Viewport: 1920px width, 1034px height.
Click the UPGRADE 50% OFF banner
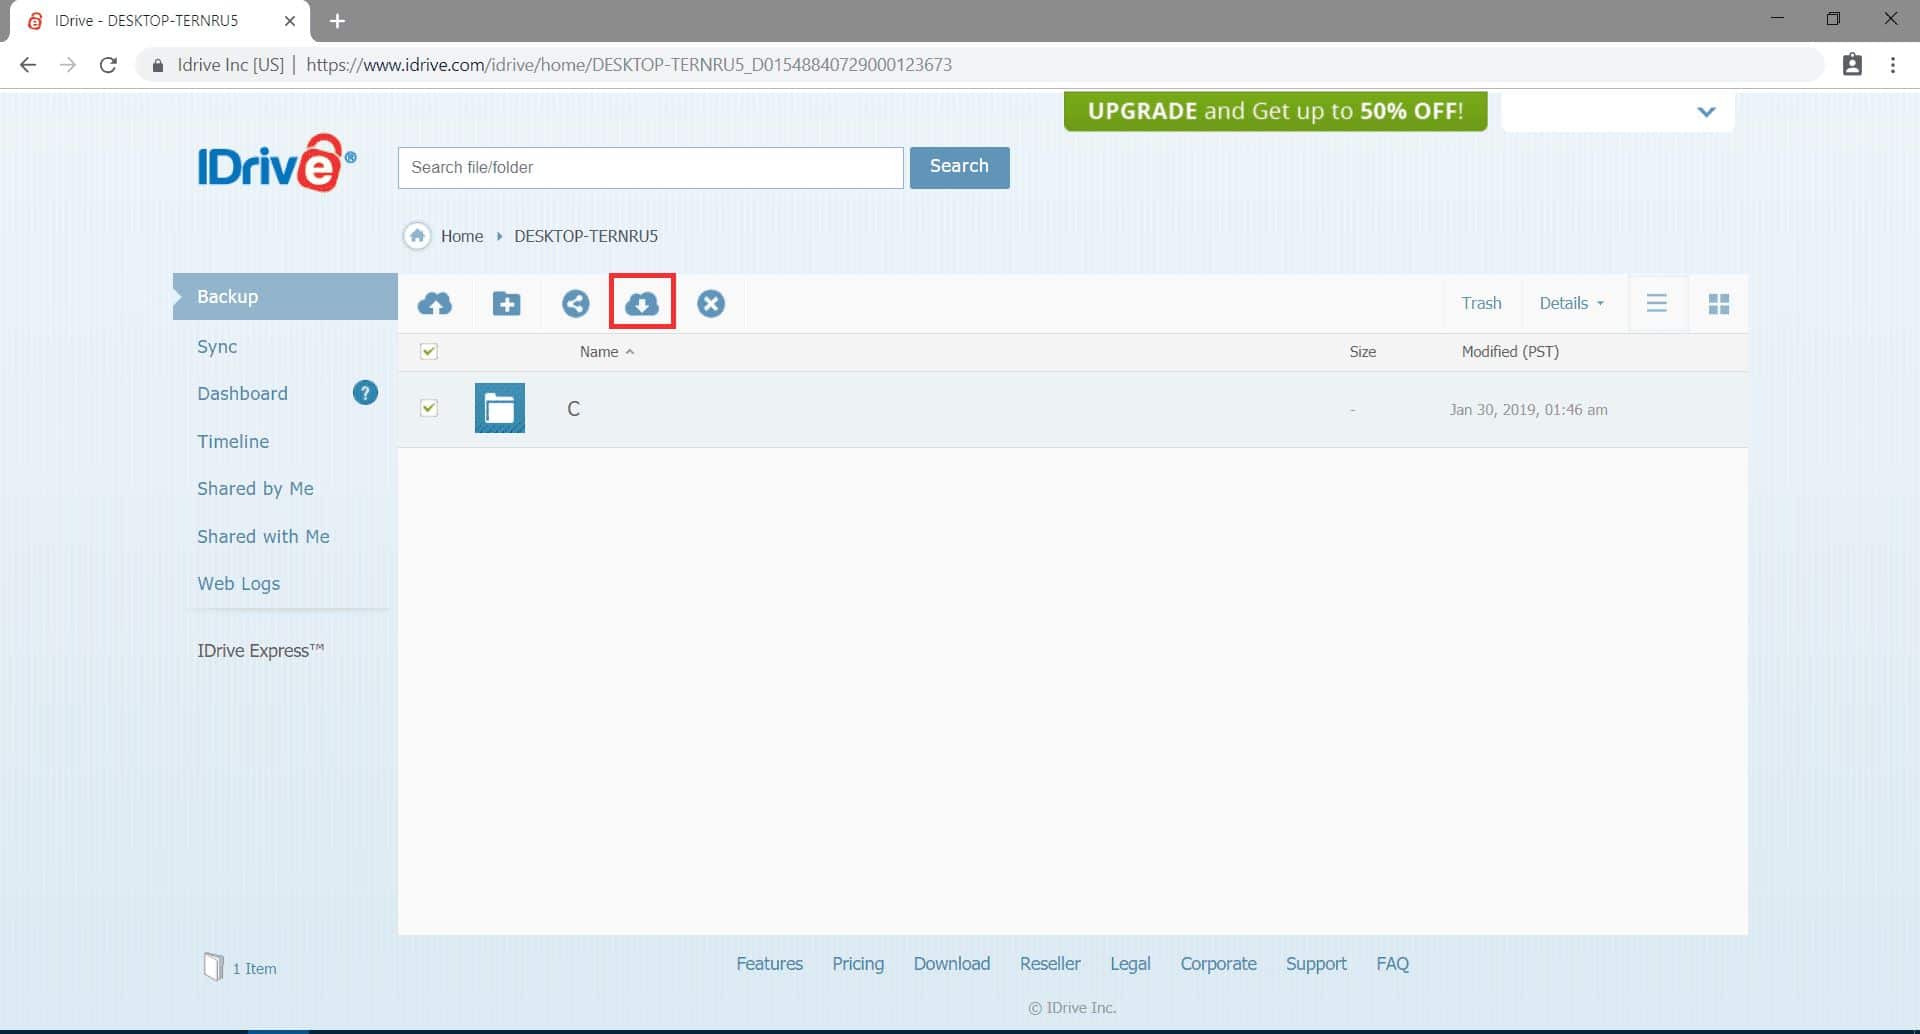click(x=1275, y=111)
